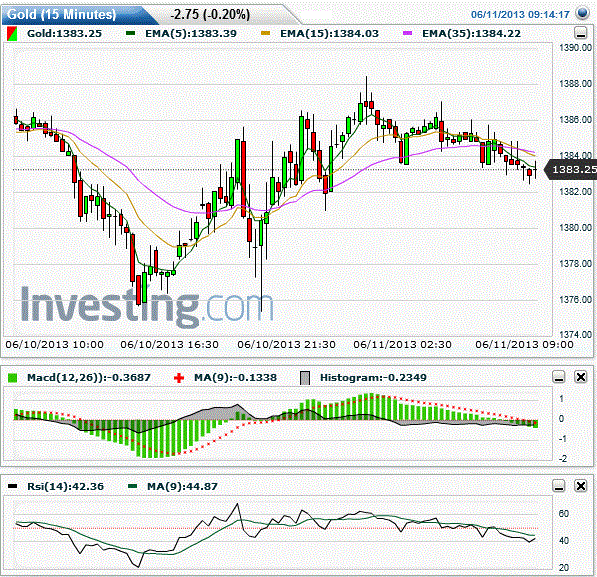Click the black Rsi(14) legend marker

13,486
